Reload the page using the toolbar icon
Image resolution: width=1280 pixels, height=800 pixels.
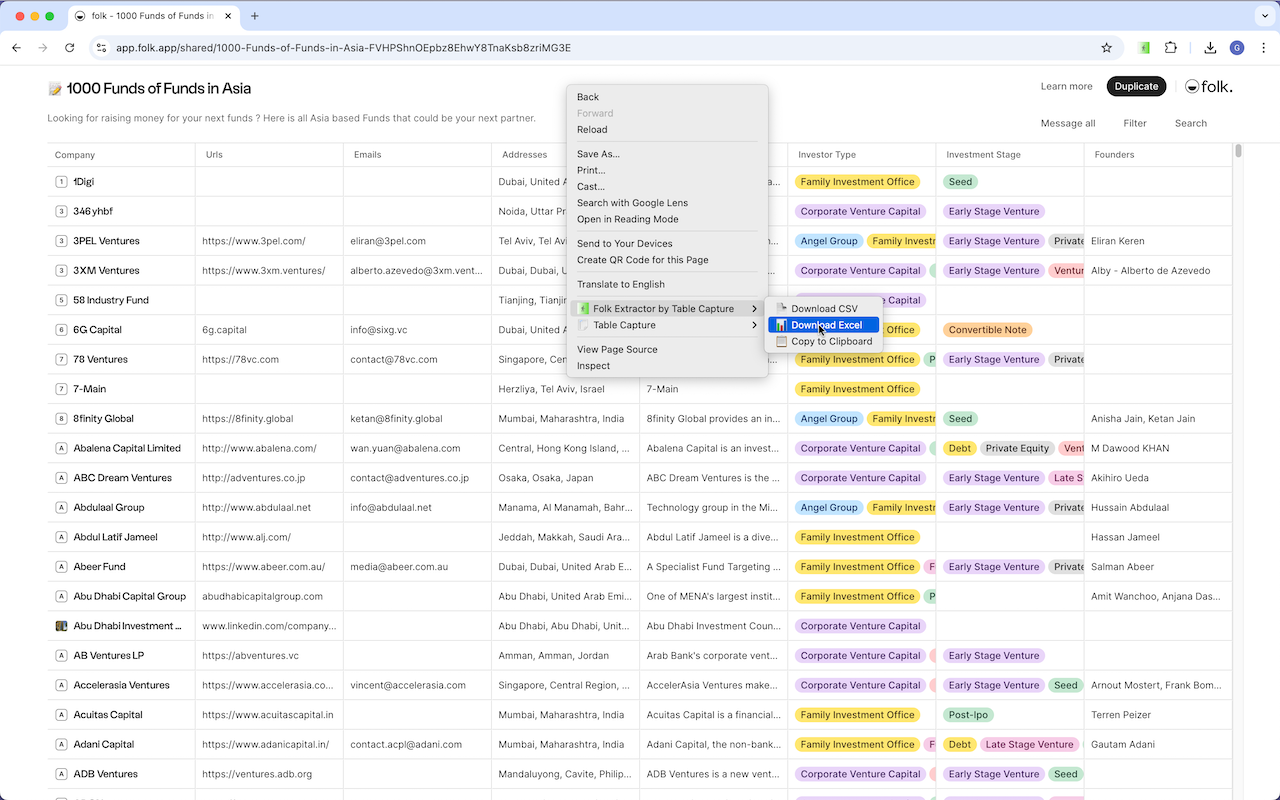pyautogui.click(x=70, y=48)
